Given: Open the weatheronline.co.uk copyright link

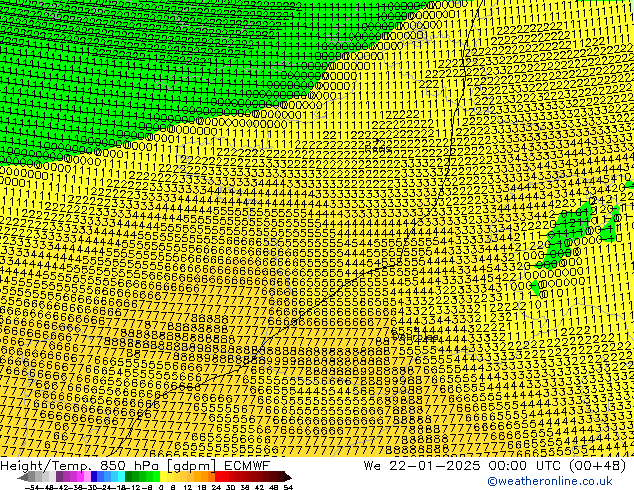Looking at the screenshot, I should [x=550, y=481].
